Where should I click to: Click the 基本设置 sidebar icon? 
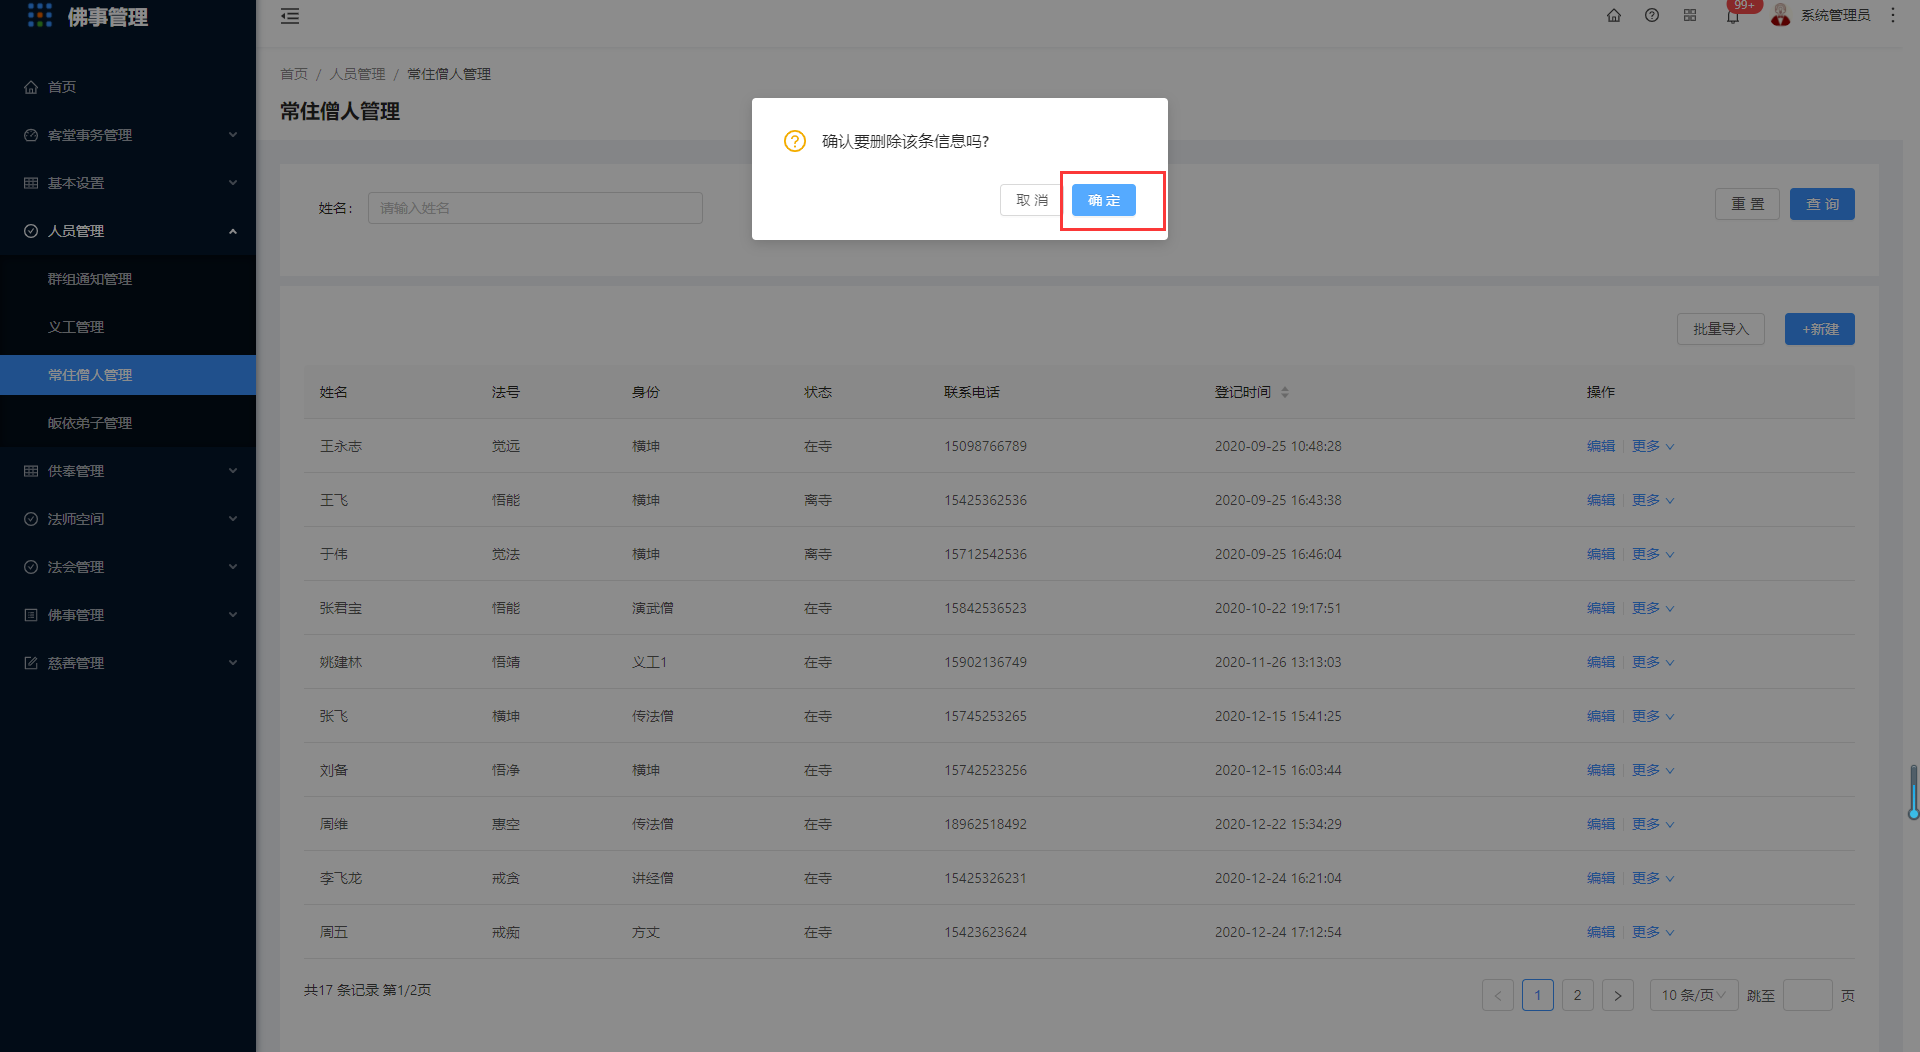click(x=31, y=183)
